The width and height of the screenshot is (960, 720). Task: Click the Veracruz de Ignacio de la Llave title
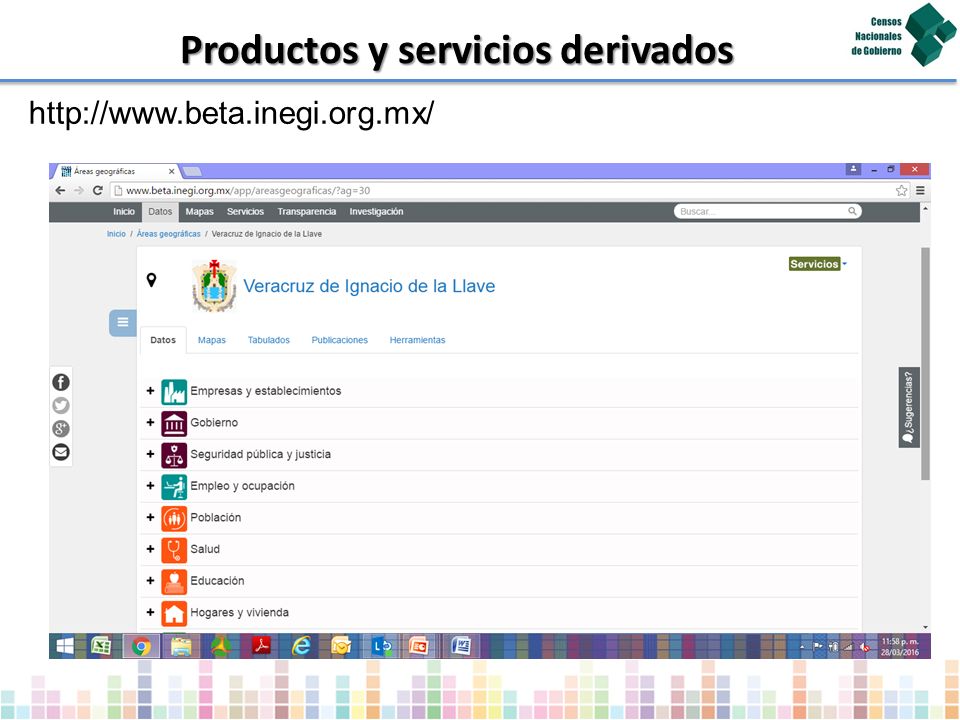click(369, 286)
